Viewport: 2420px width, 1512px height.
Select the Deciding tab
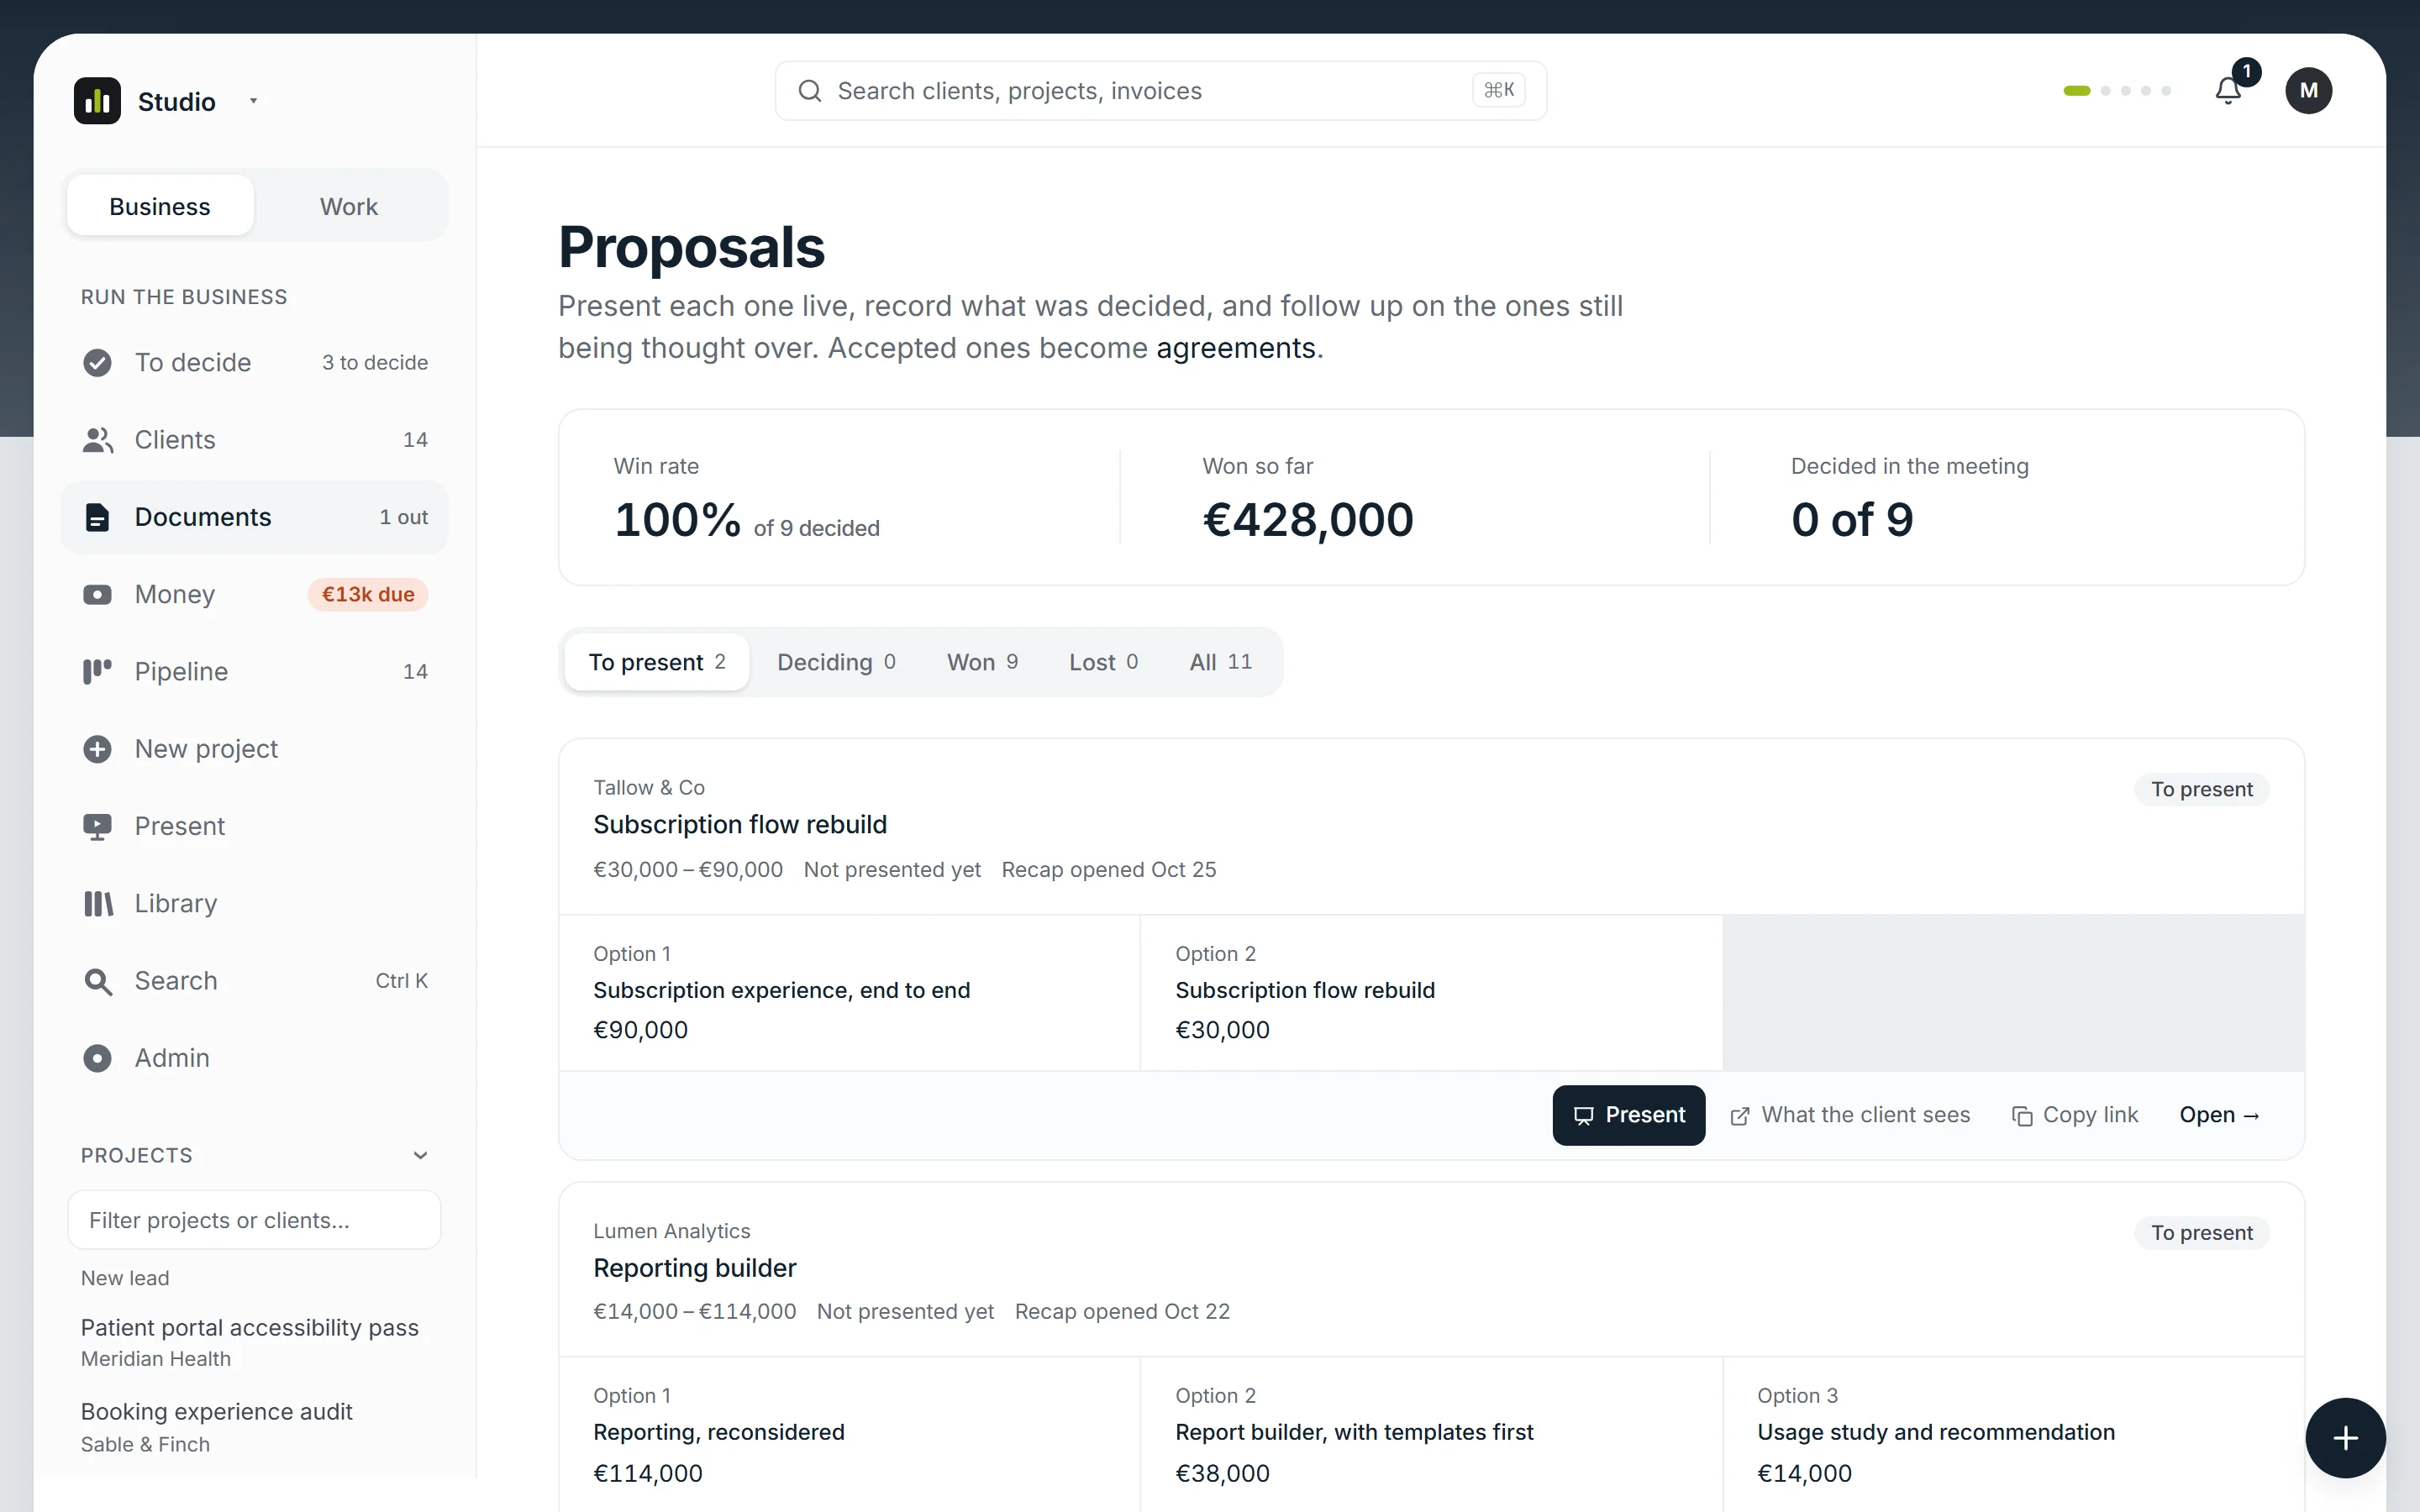point(836,662)
